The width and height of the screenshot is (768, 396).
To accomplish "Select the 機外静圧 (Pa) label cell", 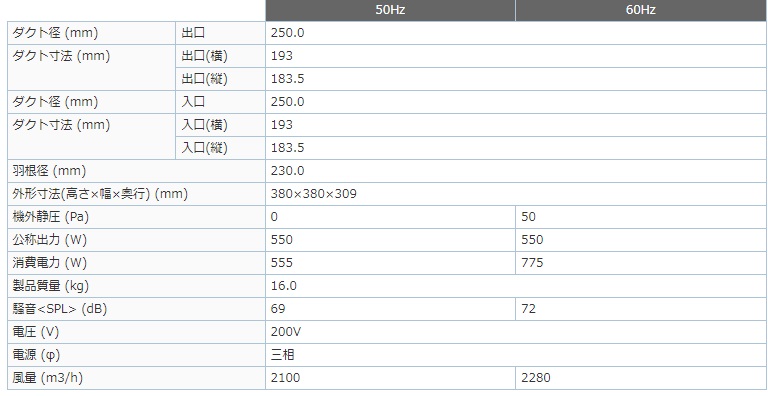I will pyautogui.click(x=136, y=217).
